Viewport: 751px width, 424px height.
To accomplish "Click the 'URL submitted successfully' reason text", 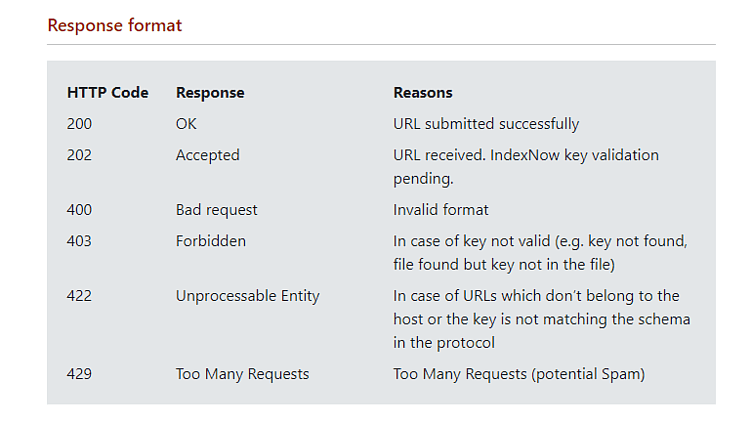I will pyautogui.click(x=486, y=124).
